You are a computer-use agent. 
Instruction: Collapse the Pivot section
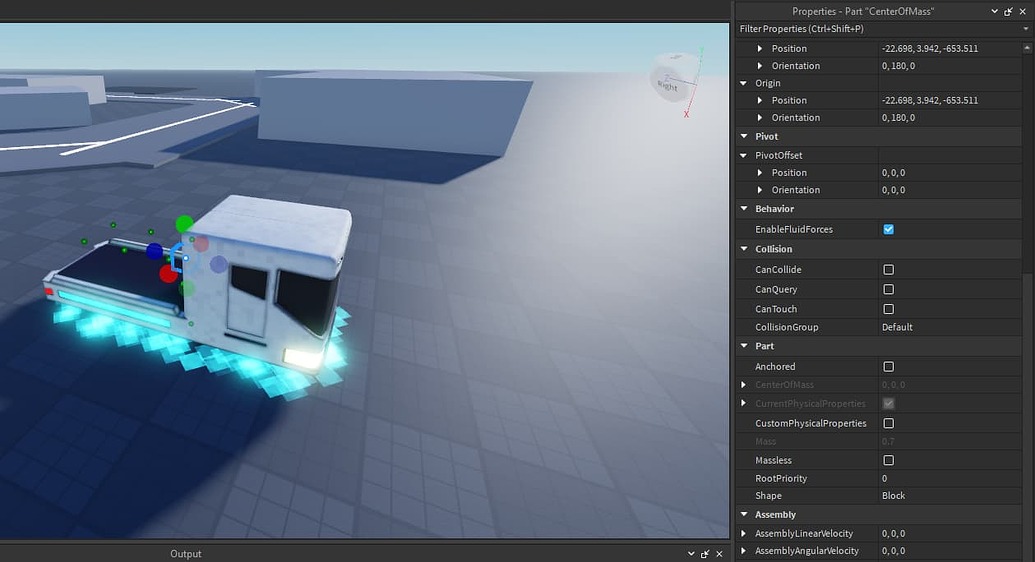pos(744,136)
